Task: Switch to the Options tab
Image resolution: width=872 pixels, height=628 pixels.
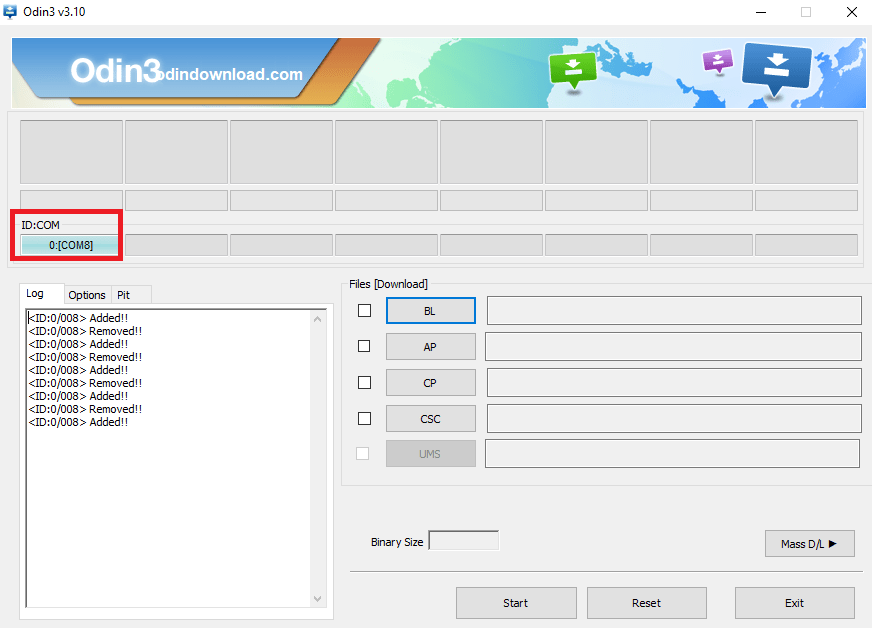Action: point(87,295)
